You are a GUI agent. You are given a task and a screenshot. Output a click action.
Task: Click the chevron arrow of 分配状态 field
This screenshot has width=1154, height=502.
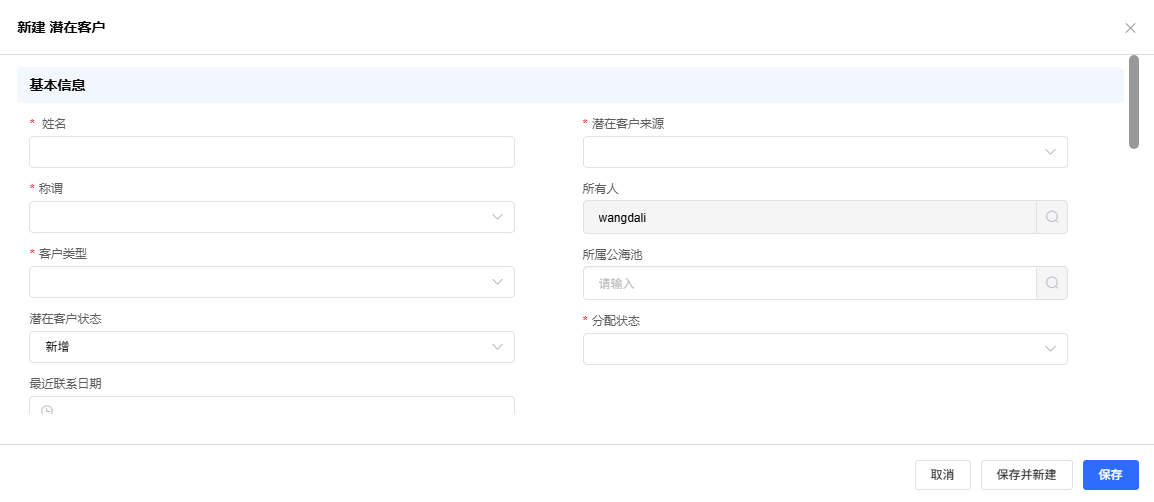(x=1050, y=349)
